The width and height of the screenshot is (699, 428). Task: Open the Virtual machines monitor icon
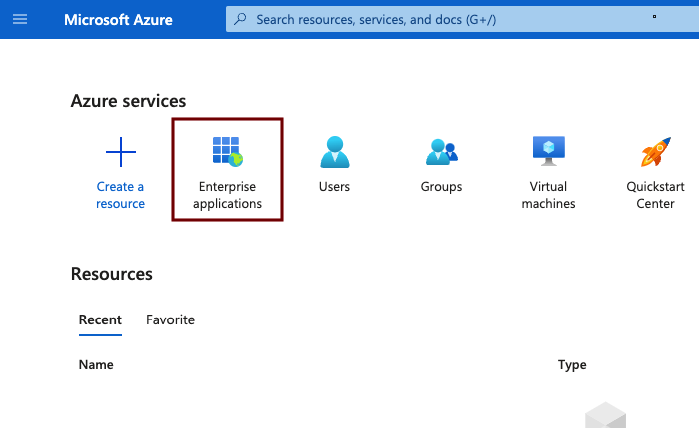[549, 151]
